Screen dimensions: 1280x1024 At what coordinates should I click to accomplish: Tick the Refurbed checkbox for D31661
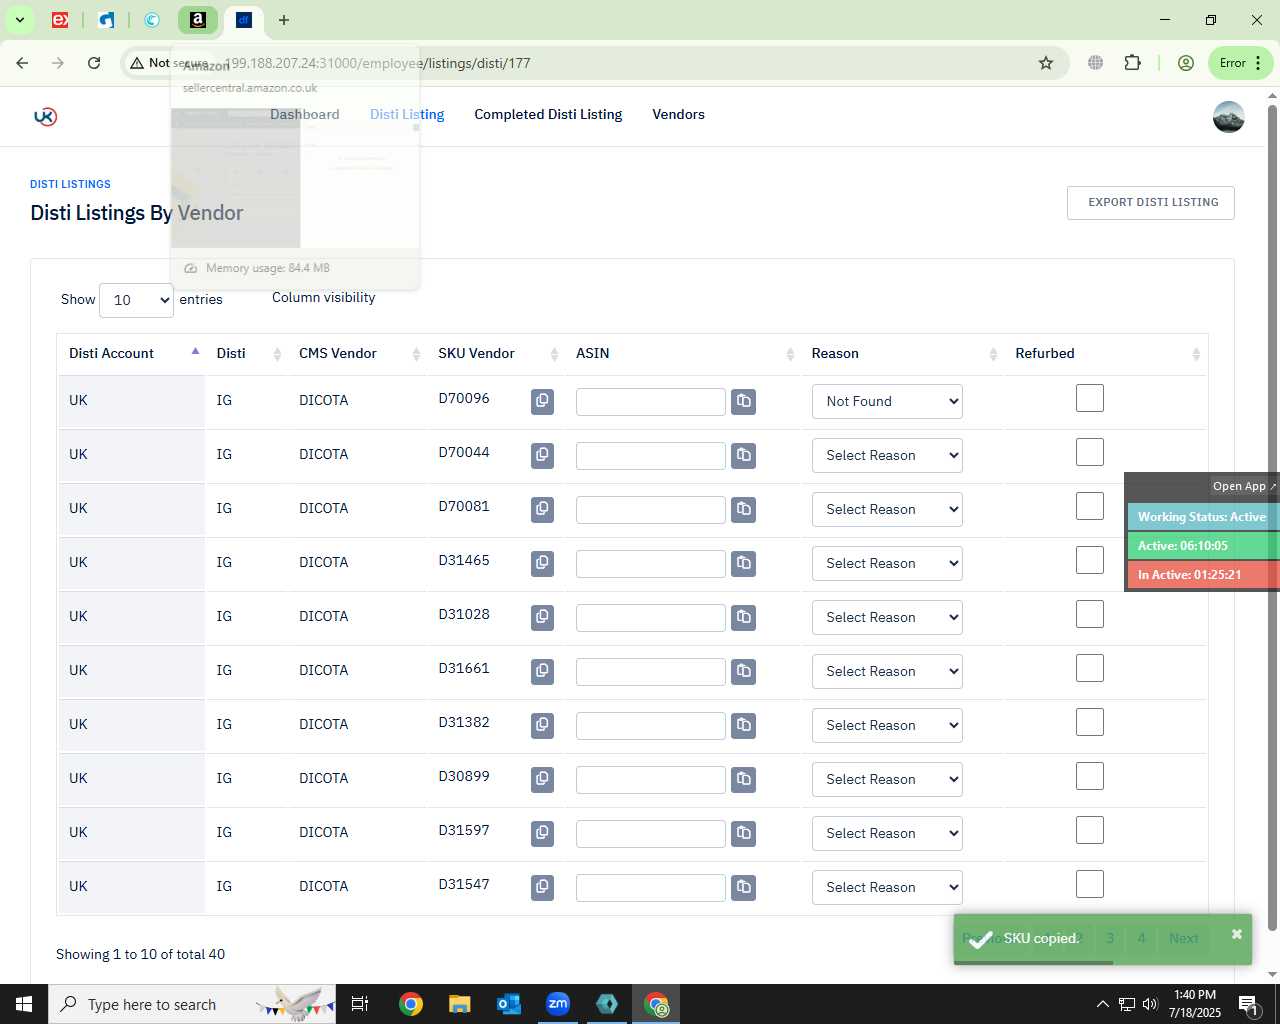pos(1090,668)
